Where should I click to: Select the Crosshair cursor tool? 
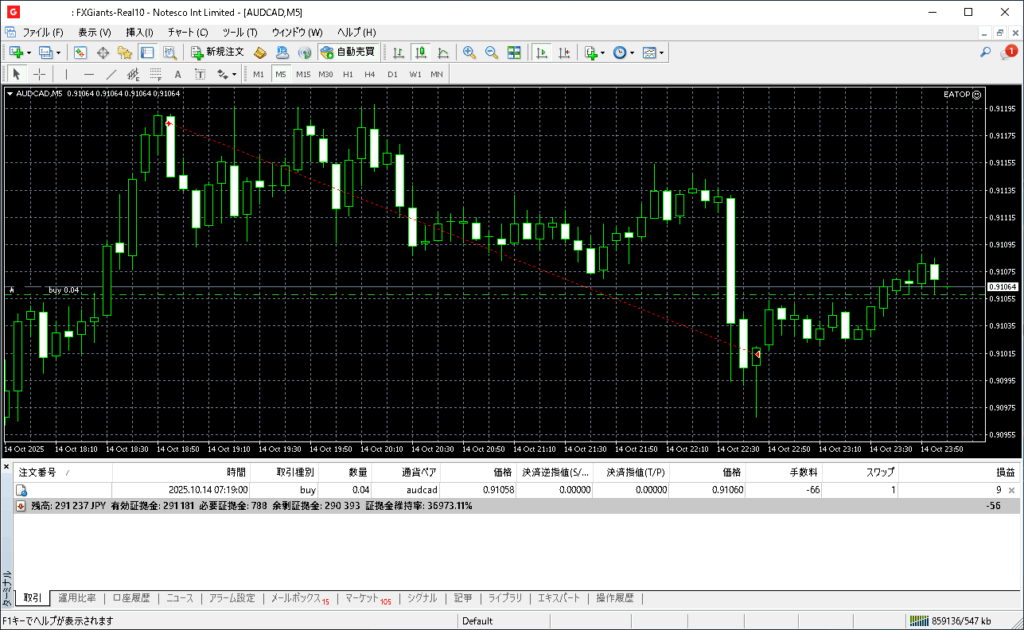pyautogui.click(x=39, y=74)
